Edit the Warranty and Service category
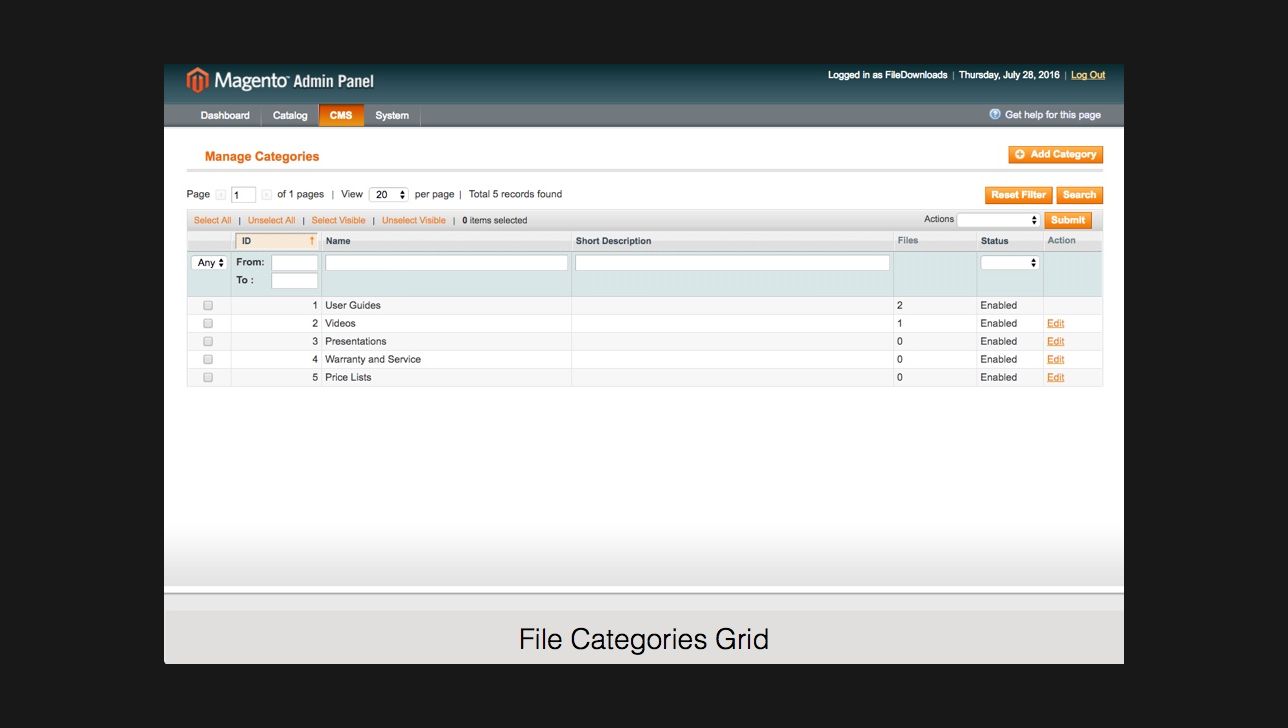The image size is (1288, 728). pyautogui.click(x=1055, y=359)
